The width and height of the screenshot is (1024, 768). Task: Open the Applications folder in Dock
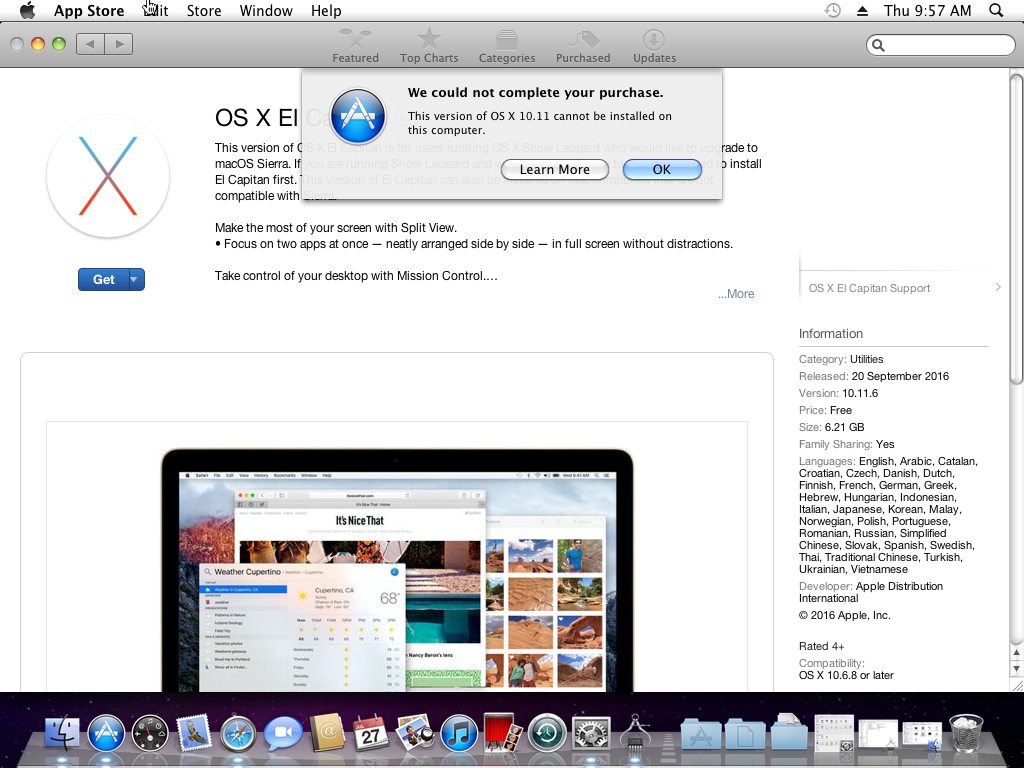(x=701, y=733)
